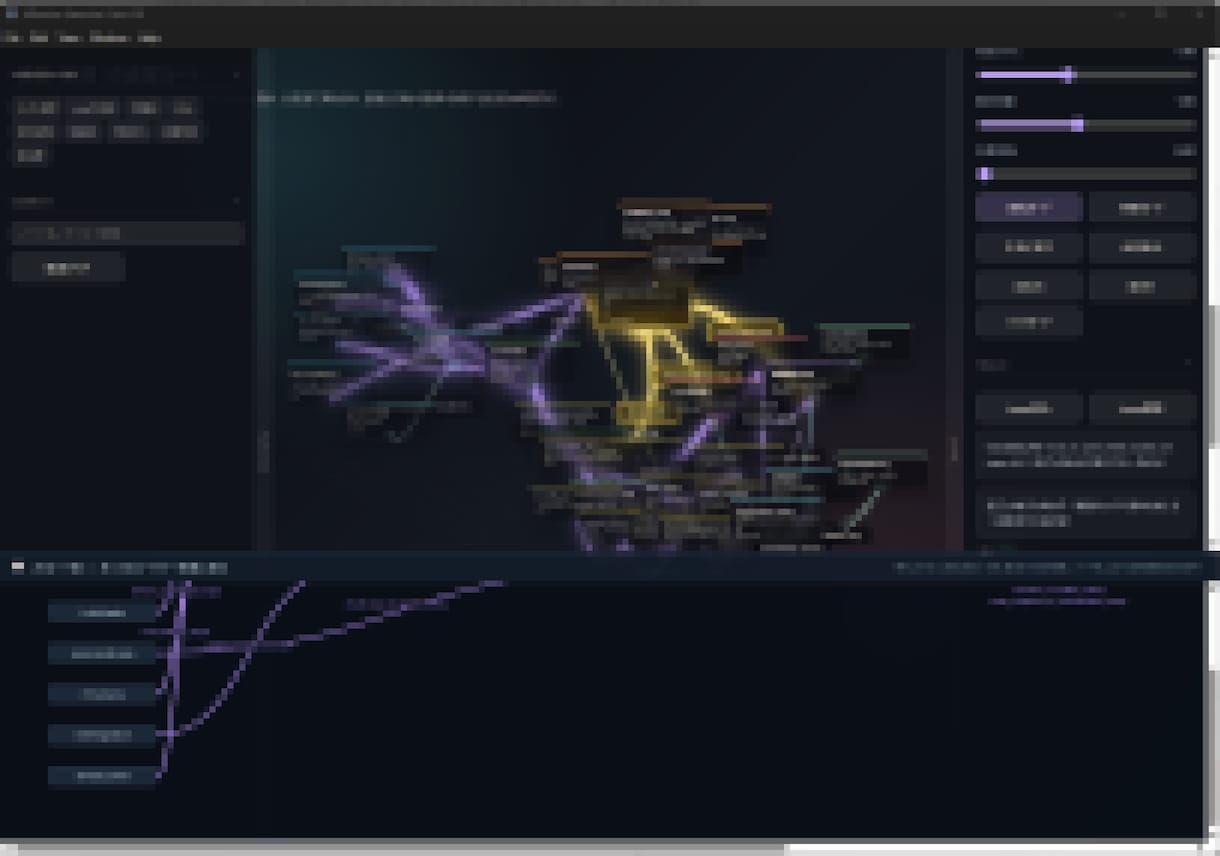Screen dimensions: 1220x856
Task: Click the button beneath the left panel's input field
Action: tap(68, 267)
